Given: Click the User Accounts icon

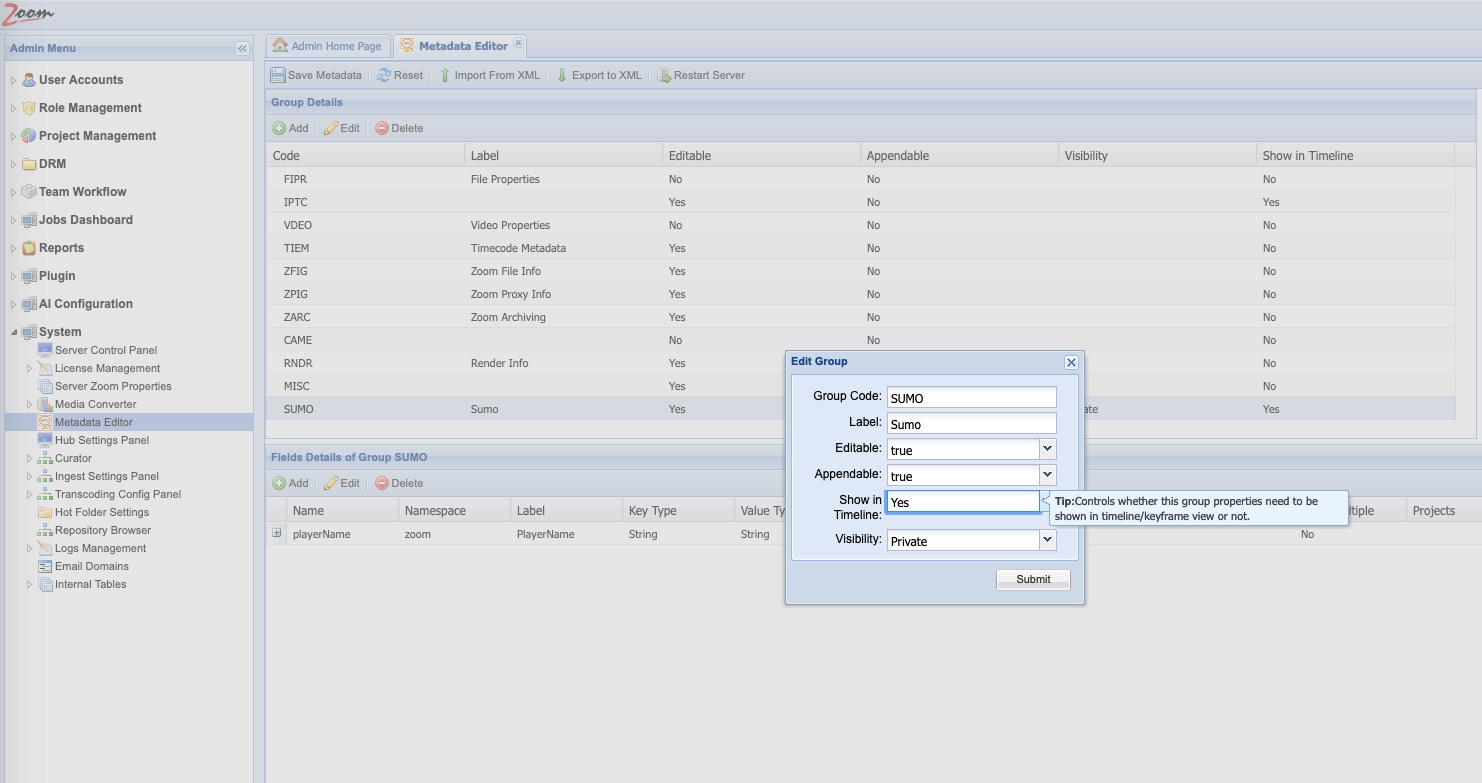Looking at the screenshot, I should pos(29,80).
